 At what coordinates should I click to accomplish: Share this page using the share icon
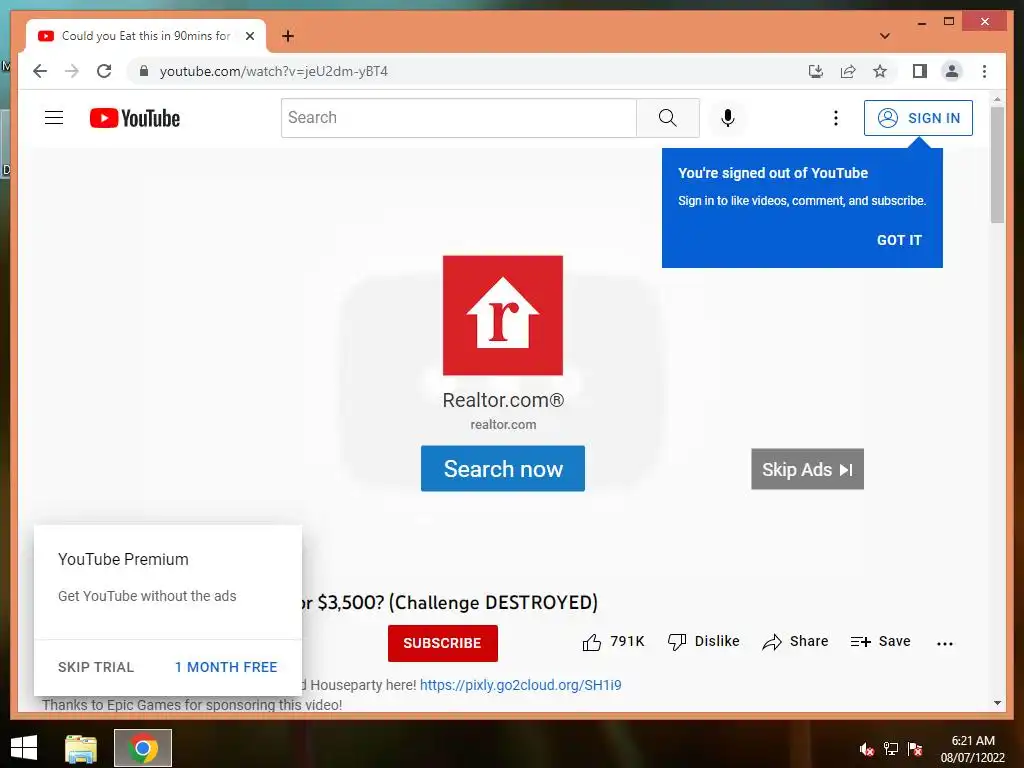848,71
